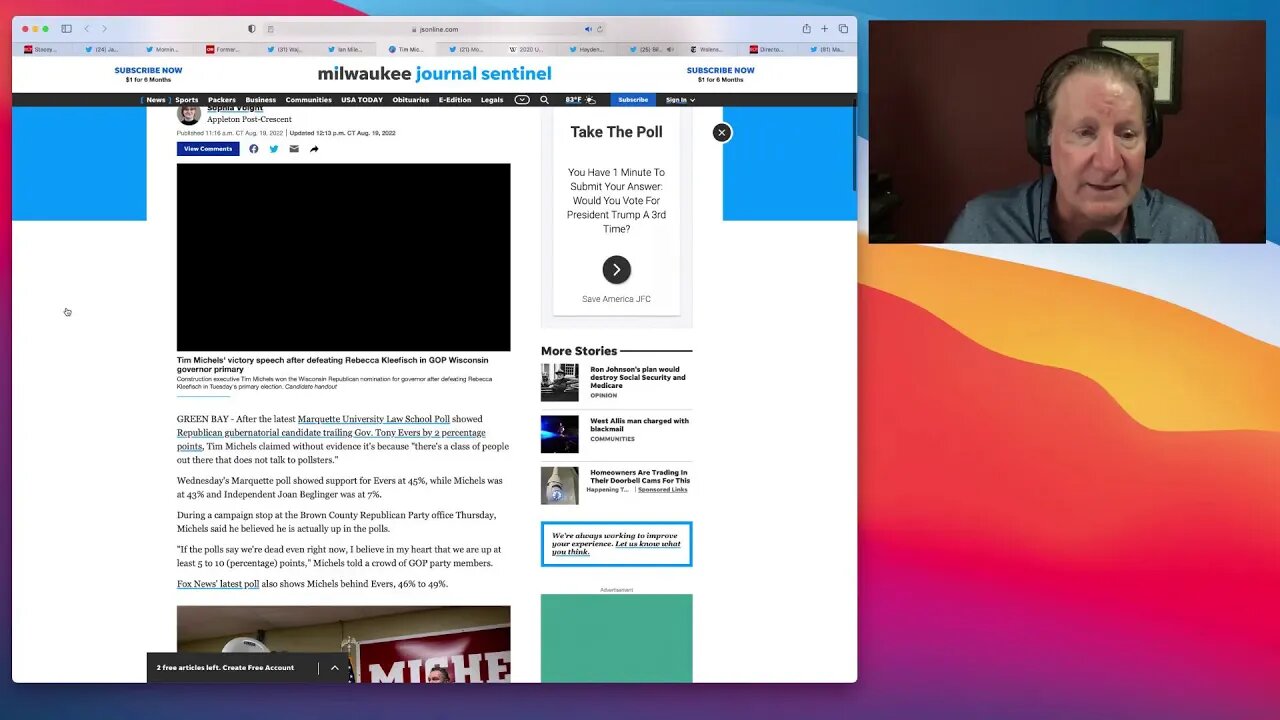Click the jsonline.com address field
Viewport: 1280px width, 720px height.
coord(435,29)
